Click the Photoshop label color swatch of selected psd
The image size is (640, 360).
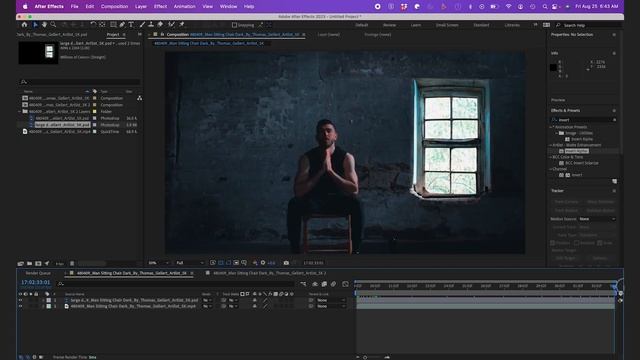[x=95, y=125]
